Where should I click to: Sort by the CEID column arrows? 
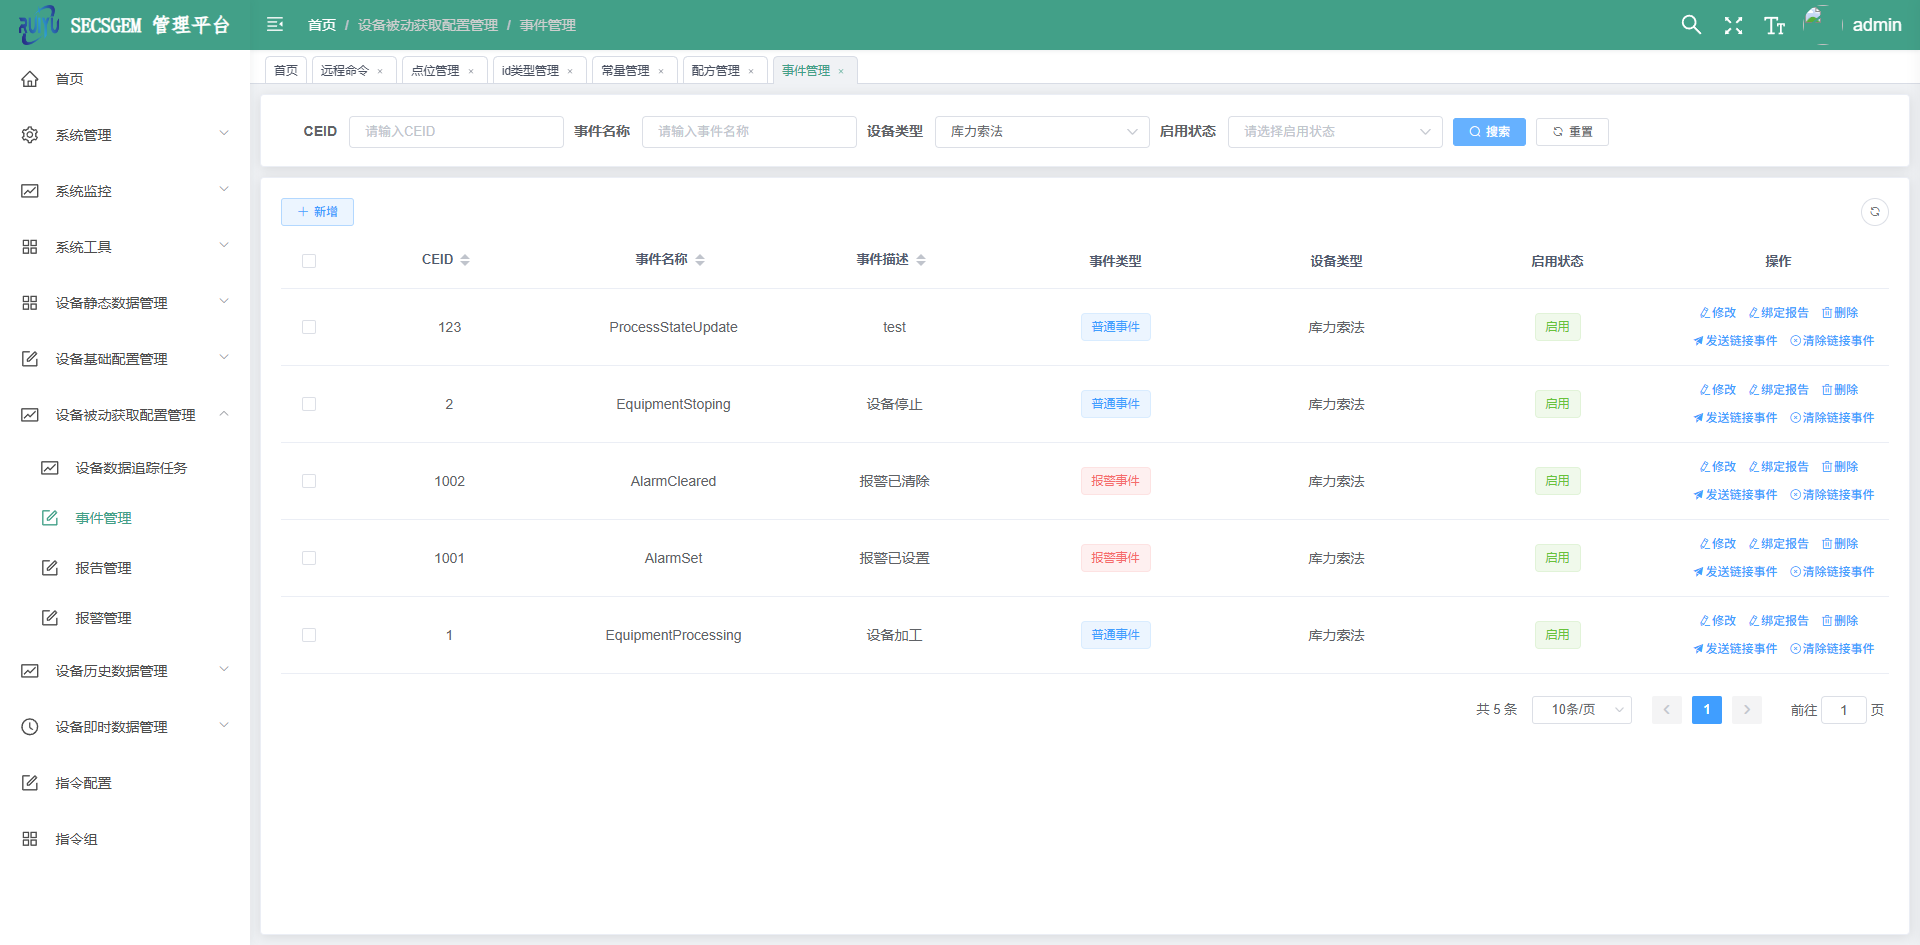click(465, 260)
